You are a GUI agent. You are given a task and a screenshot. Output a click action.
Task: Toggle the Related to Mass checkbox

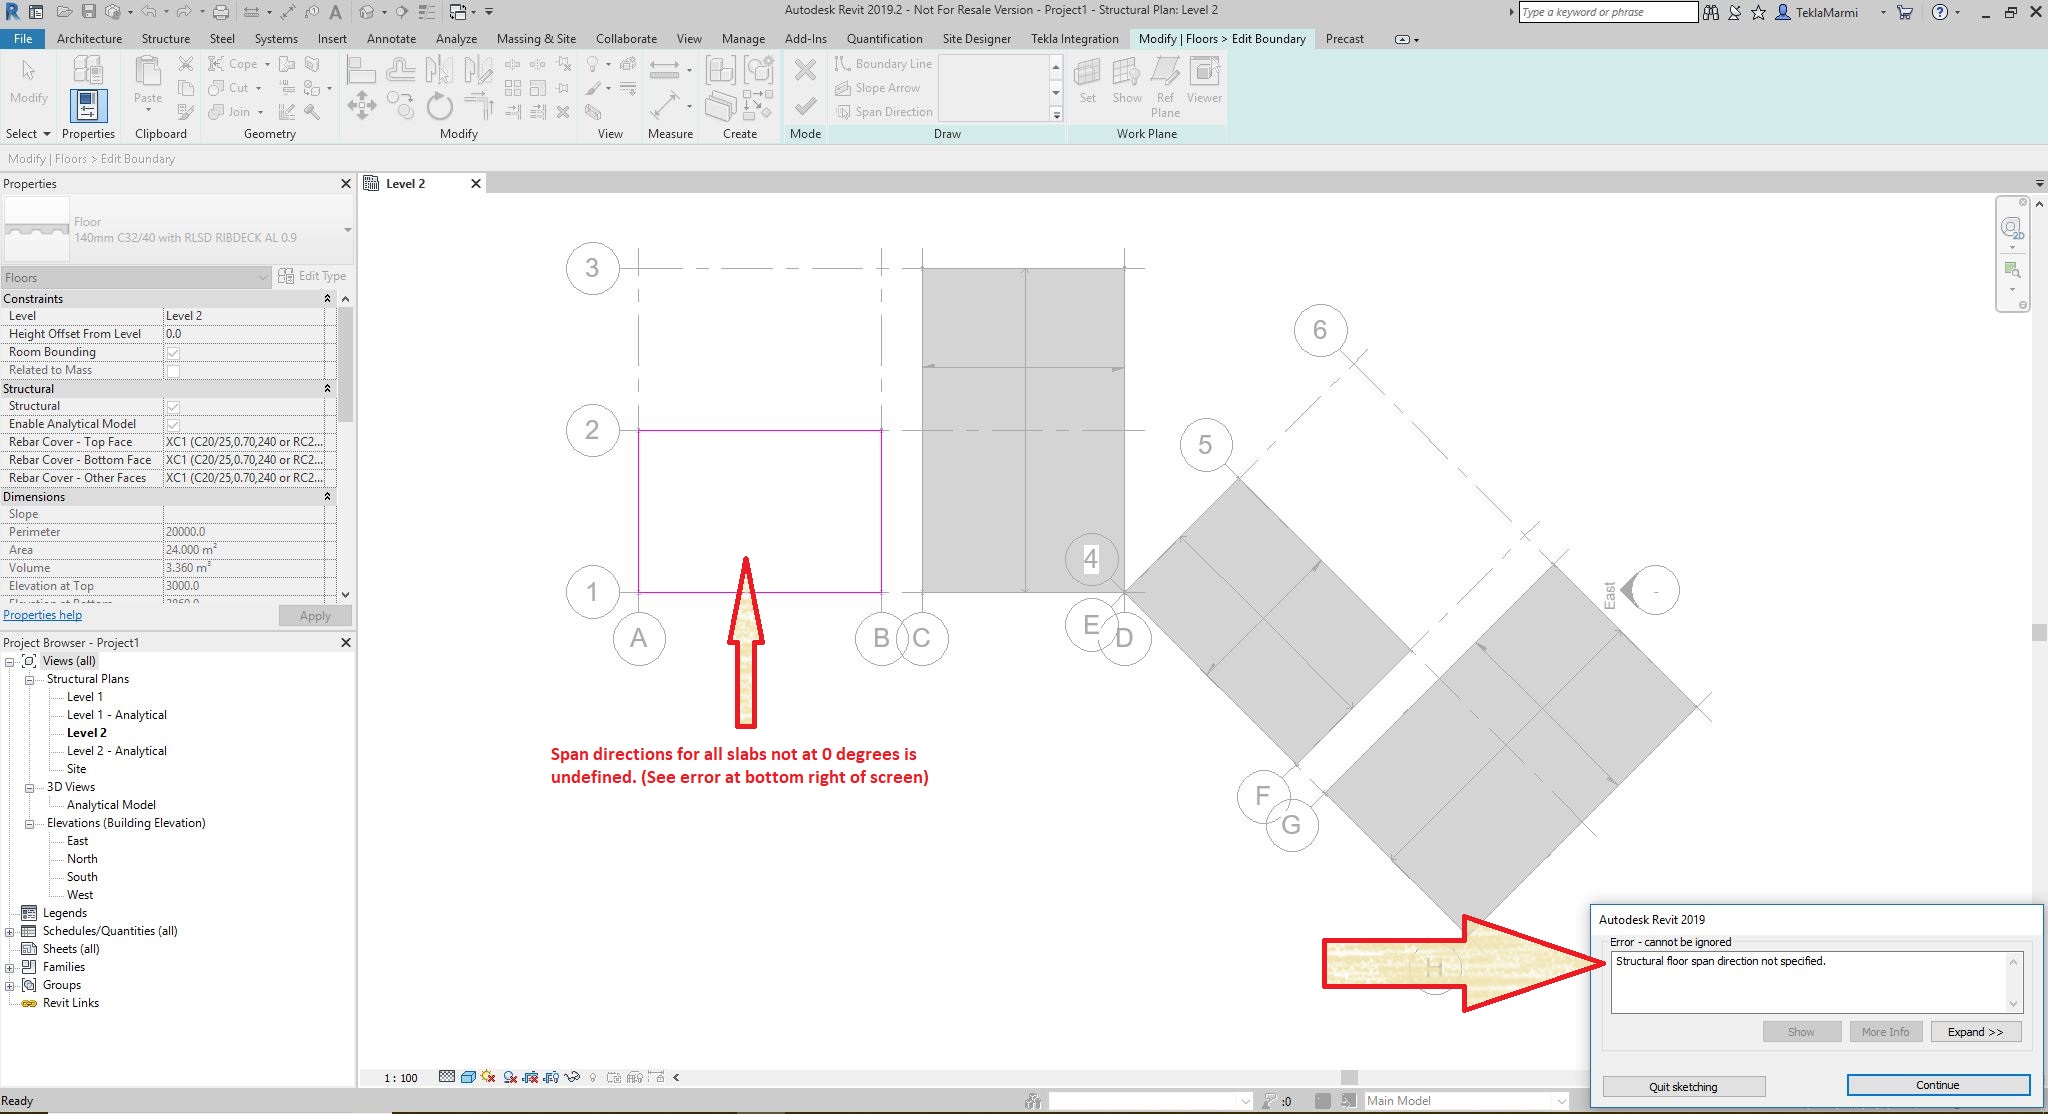(173, 370)
